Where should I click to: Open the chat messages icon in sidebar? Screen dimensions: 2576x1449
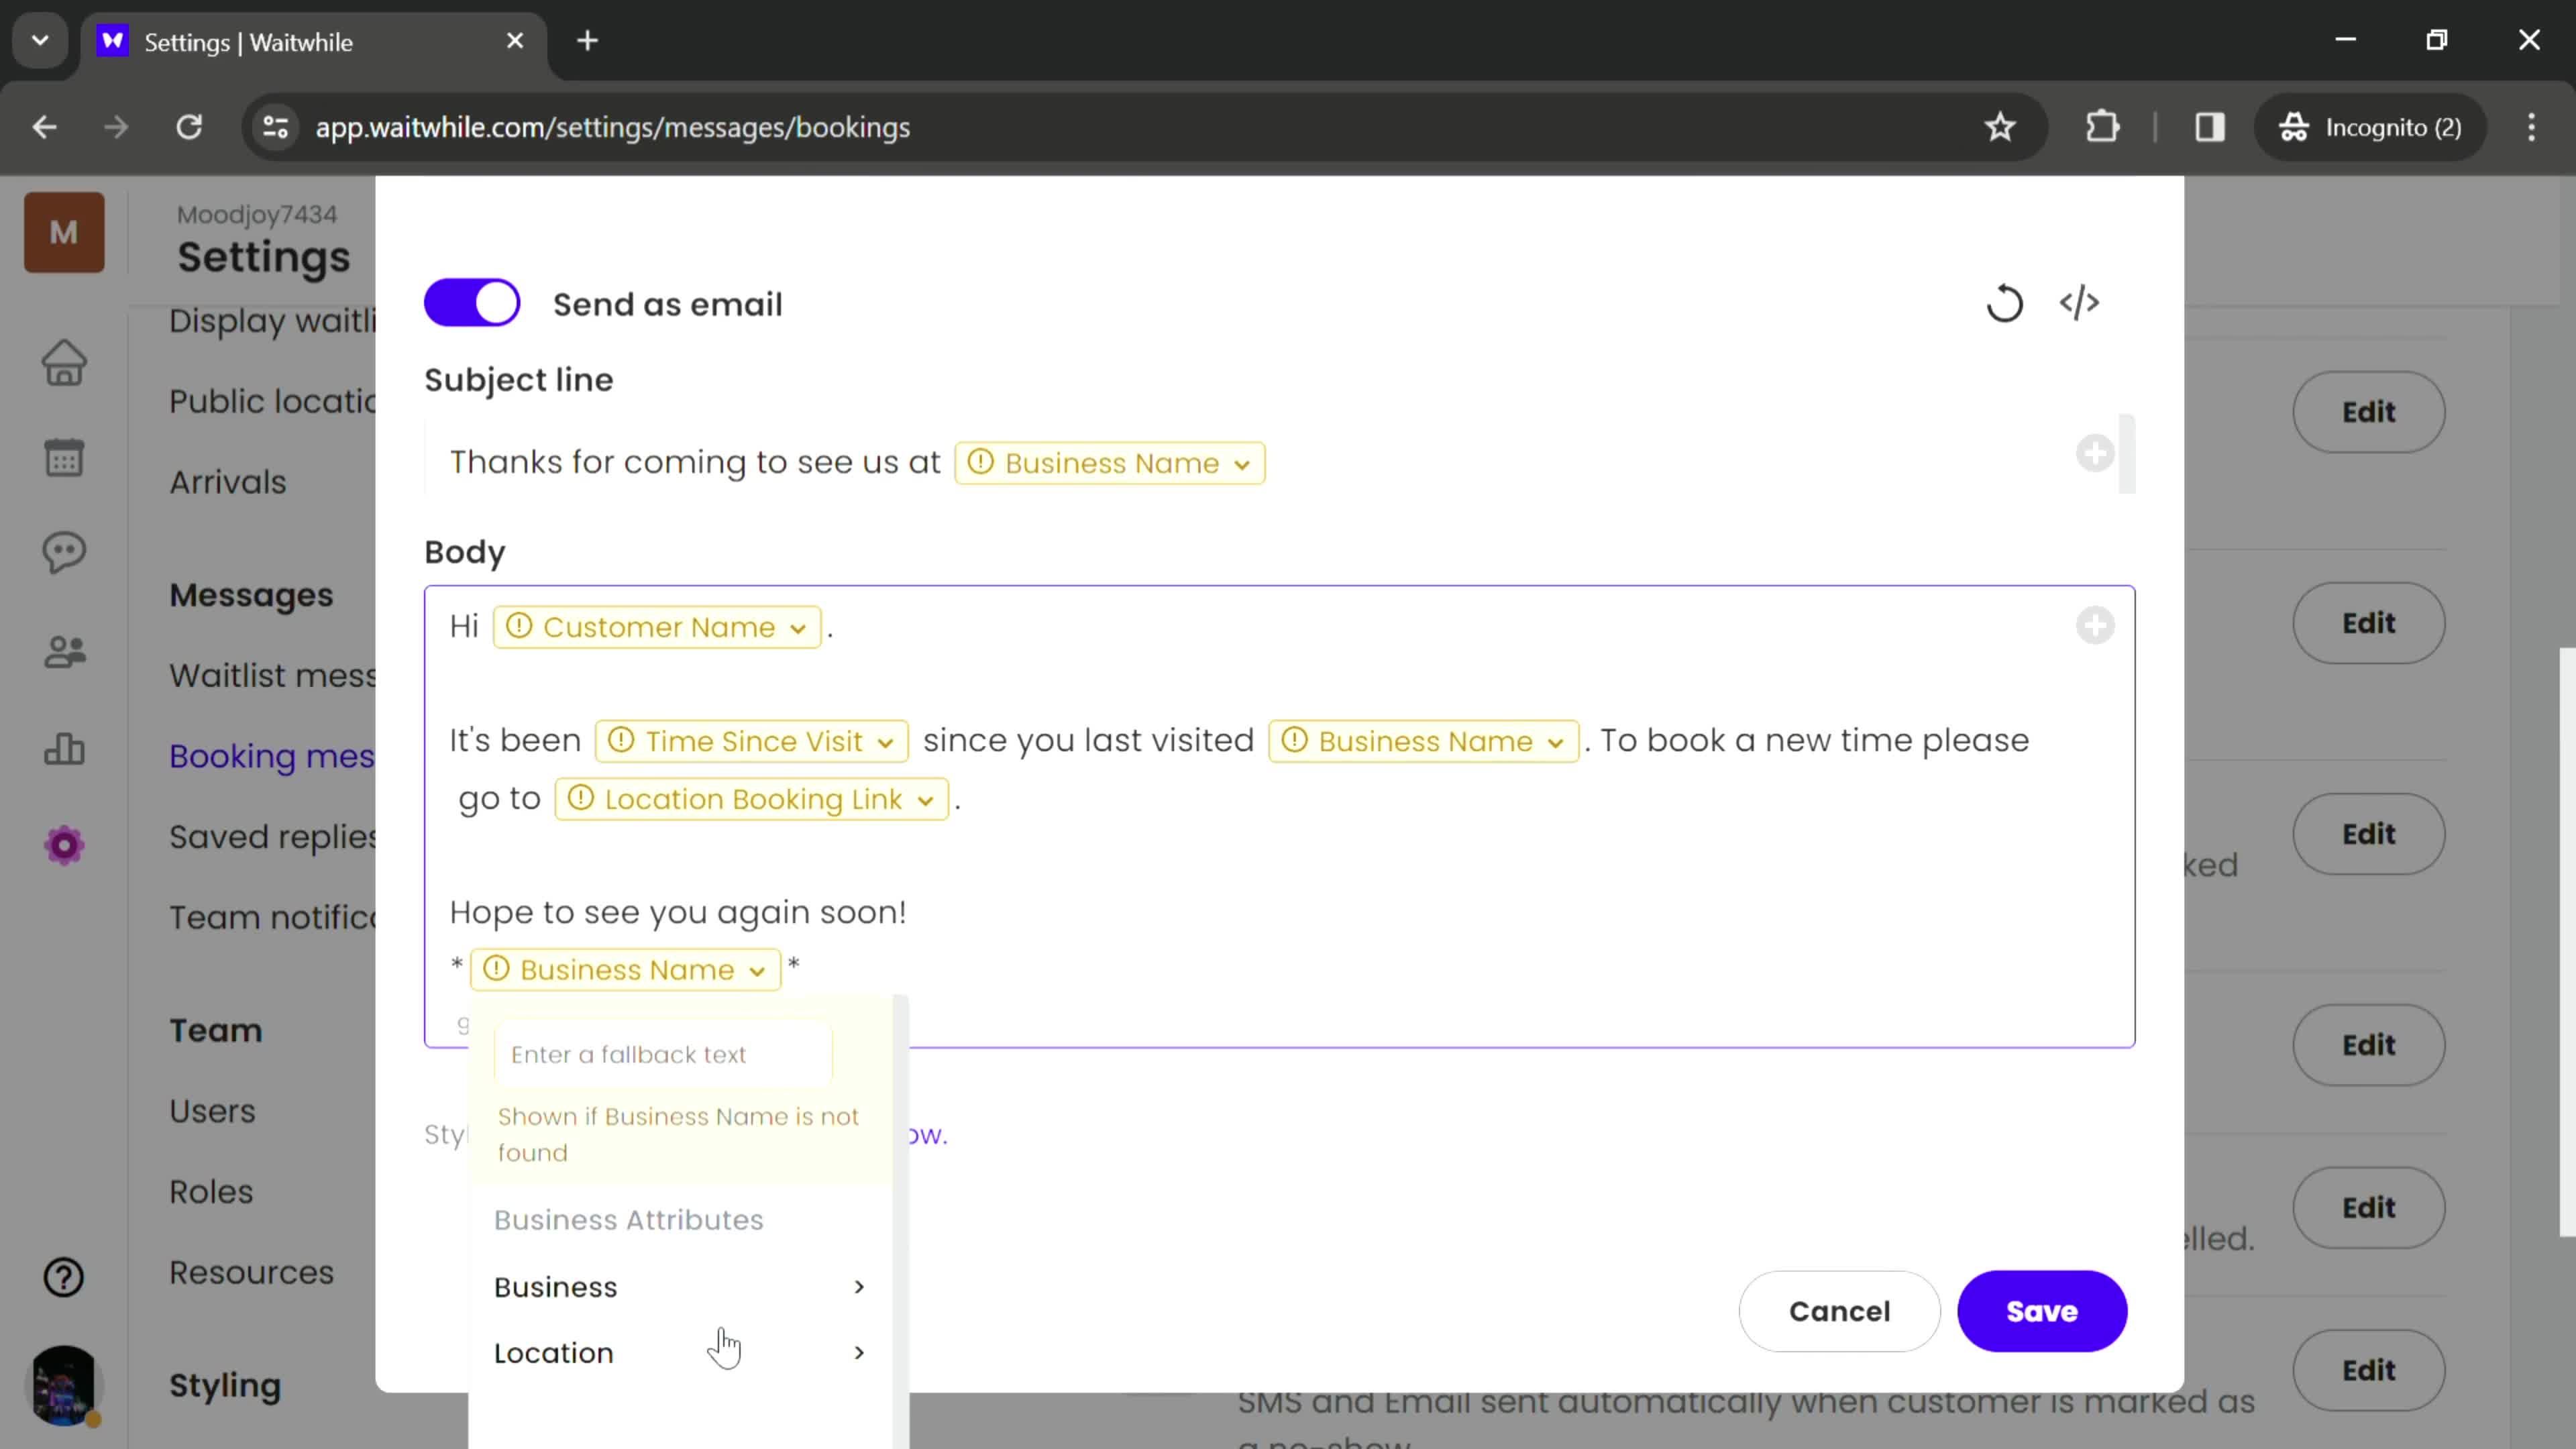[64, 553]
